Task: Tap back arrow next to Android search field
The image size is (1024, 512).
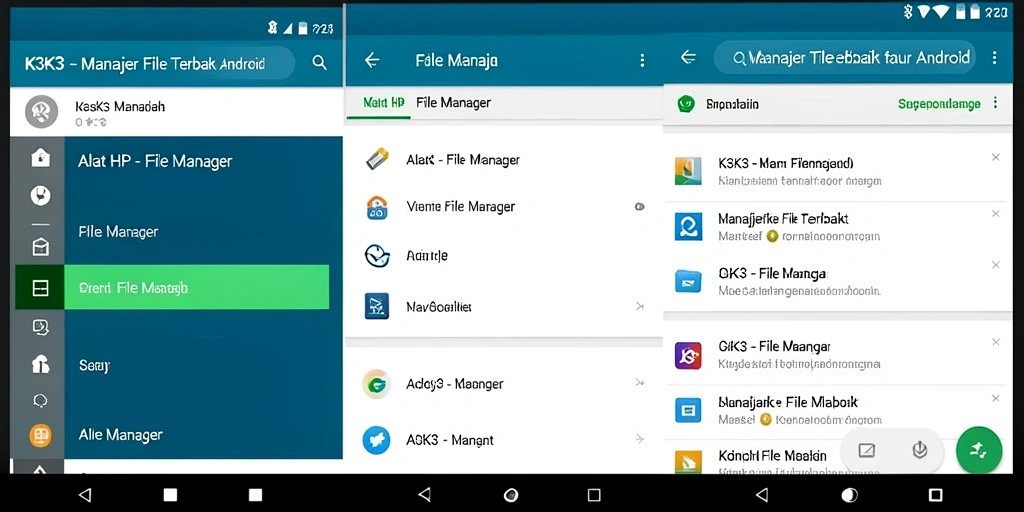Action: 688,57
